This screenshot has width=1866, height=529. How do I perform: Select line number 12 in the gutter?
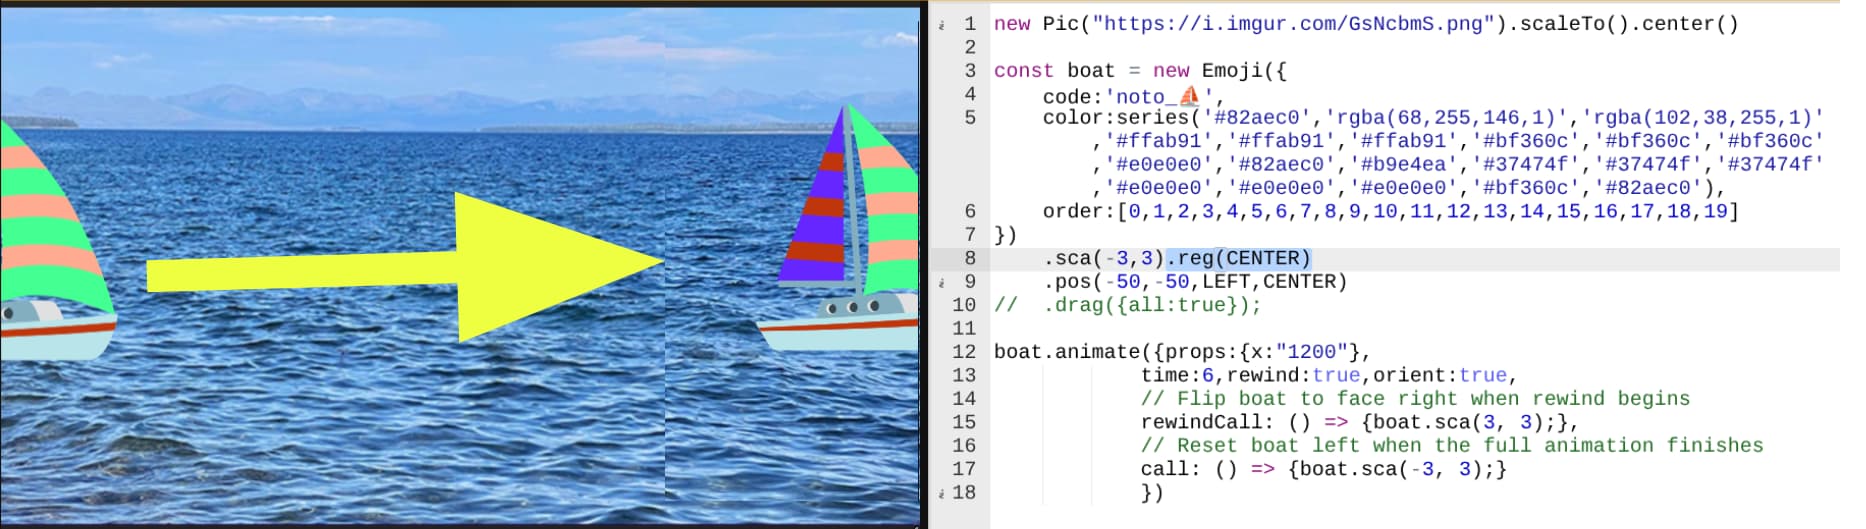click(964, 352)
